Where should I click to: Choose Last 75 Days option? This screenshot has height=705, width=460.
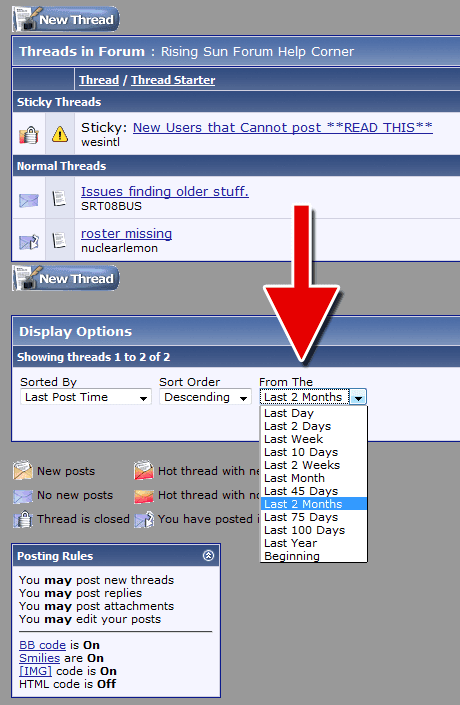314,518
